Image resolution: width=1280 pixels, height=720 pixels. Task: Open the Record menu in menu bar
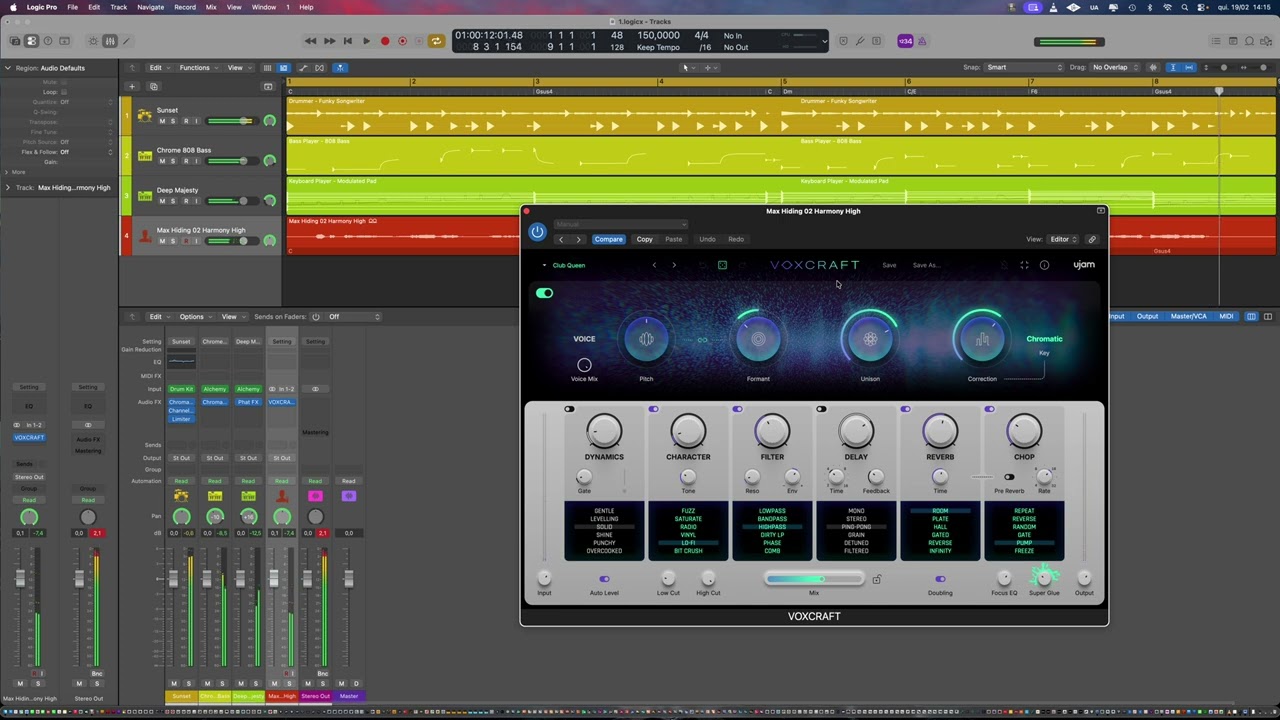(x=185, y=7)
